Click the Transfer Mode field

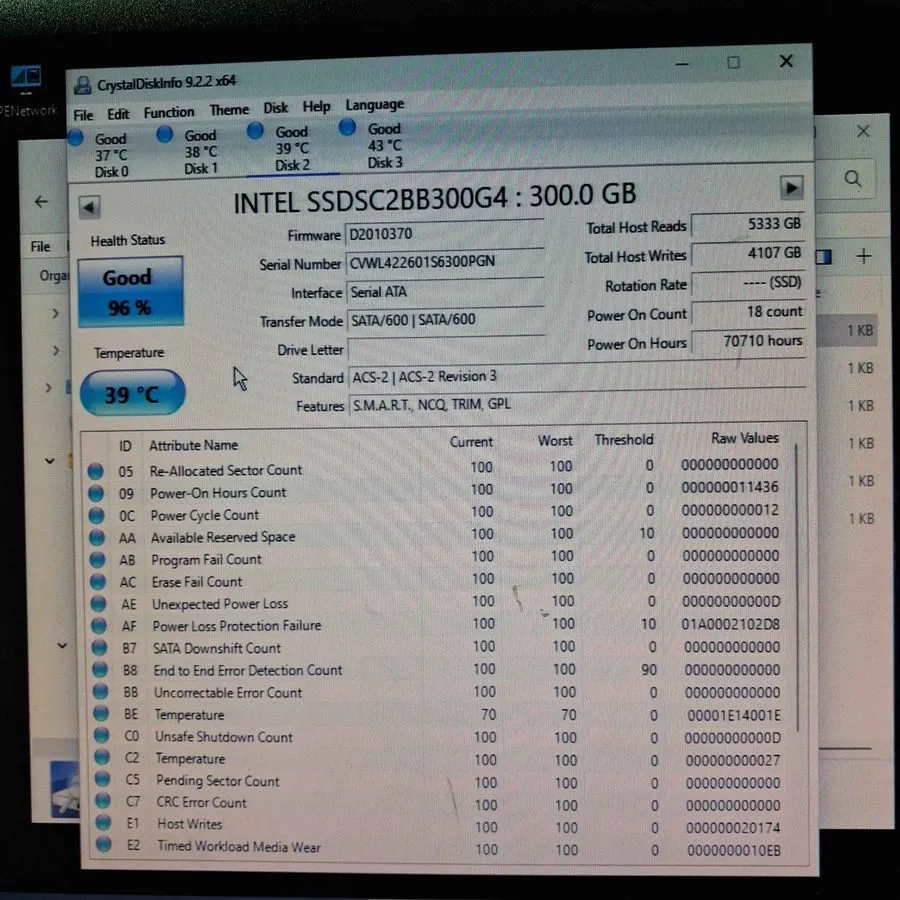tap(445, 319)
